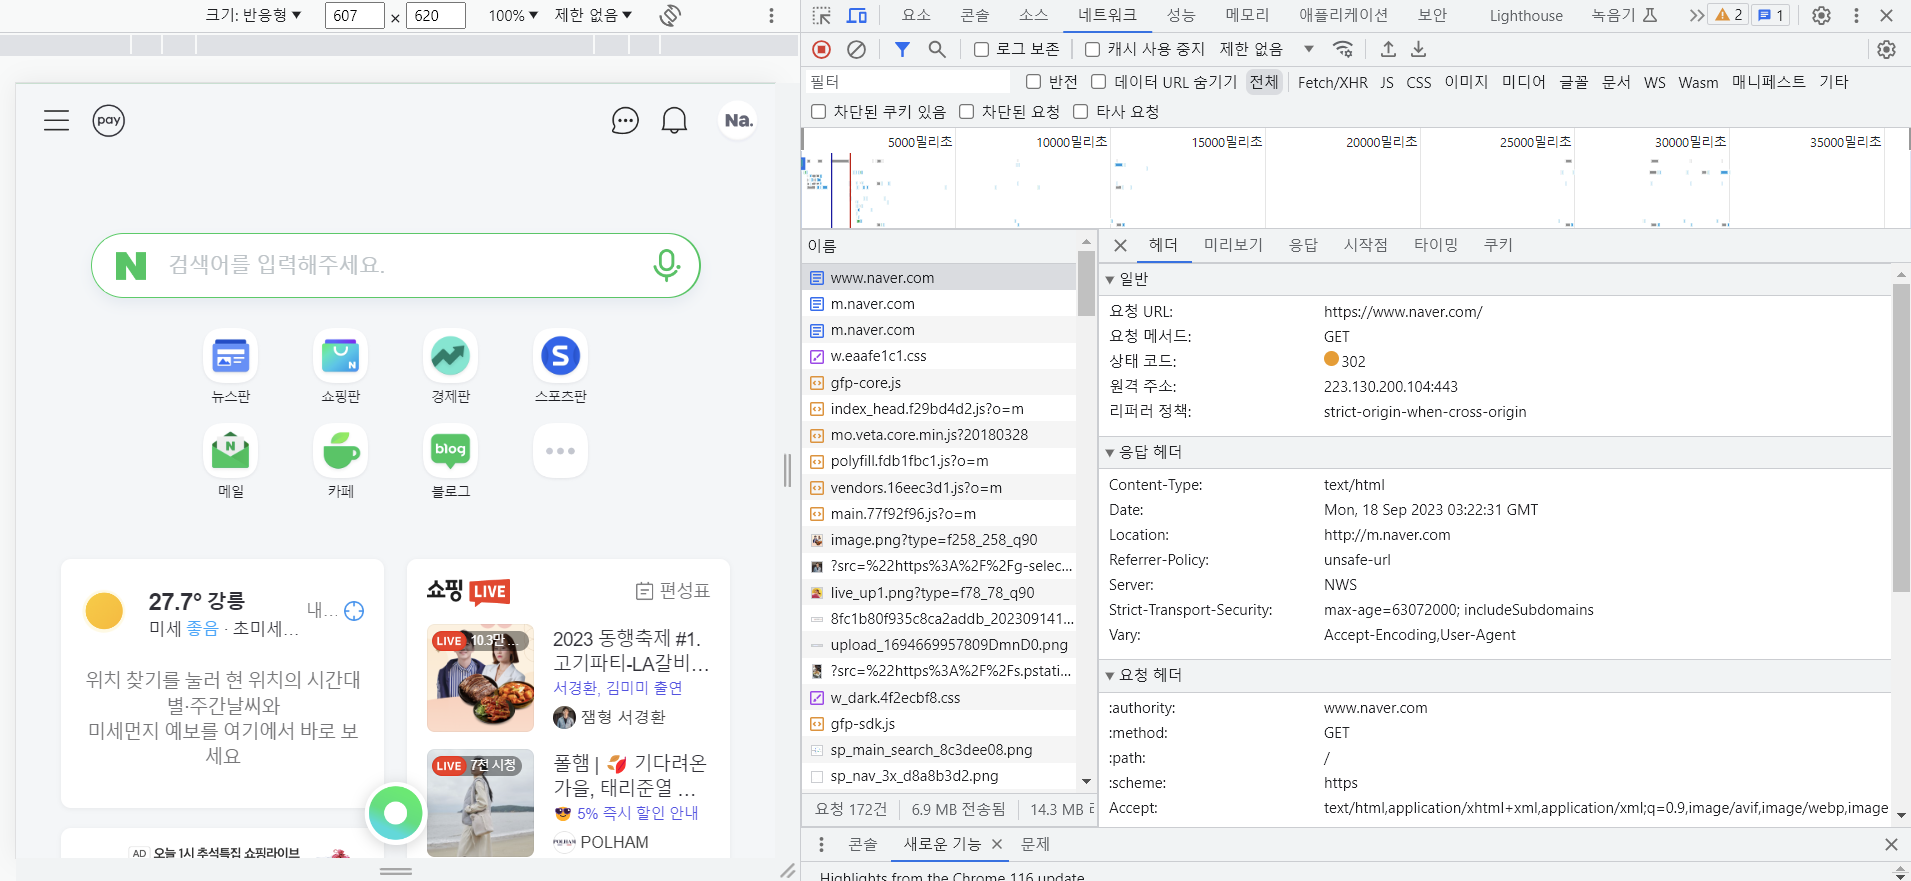Check 타사 요청 checkbox
Screen dimensions: 1911x881
click(1080, 112)
